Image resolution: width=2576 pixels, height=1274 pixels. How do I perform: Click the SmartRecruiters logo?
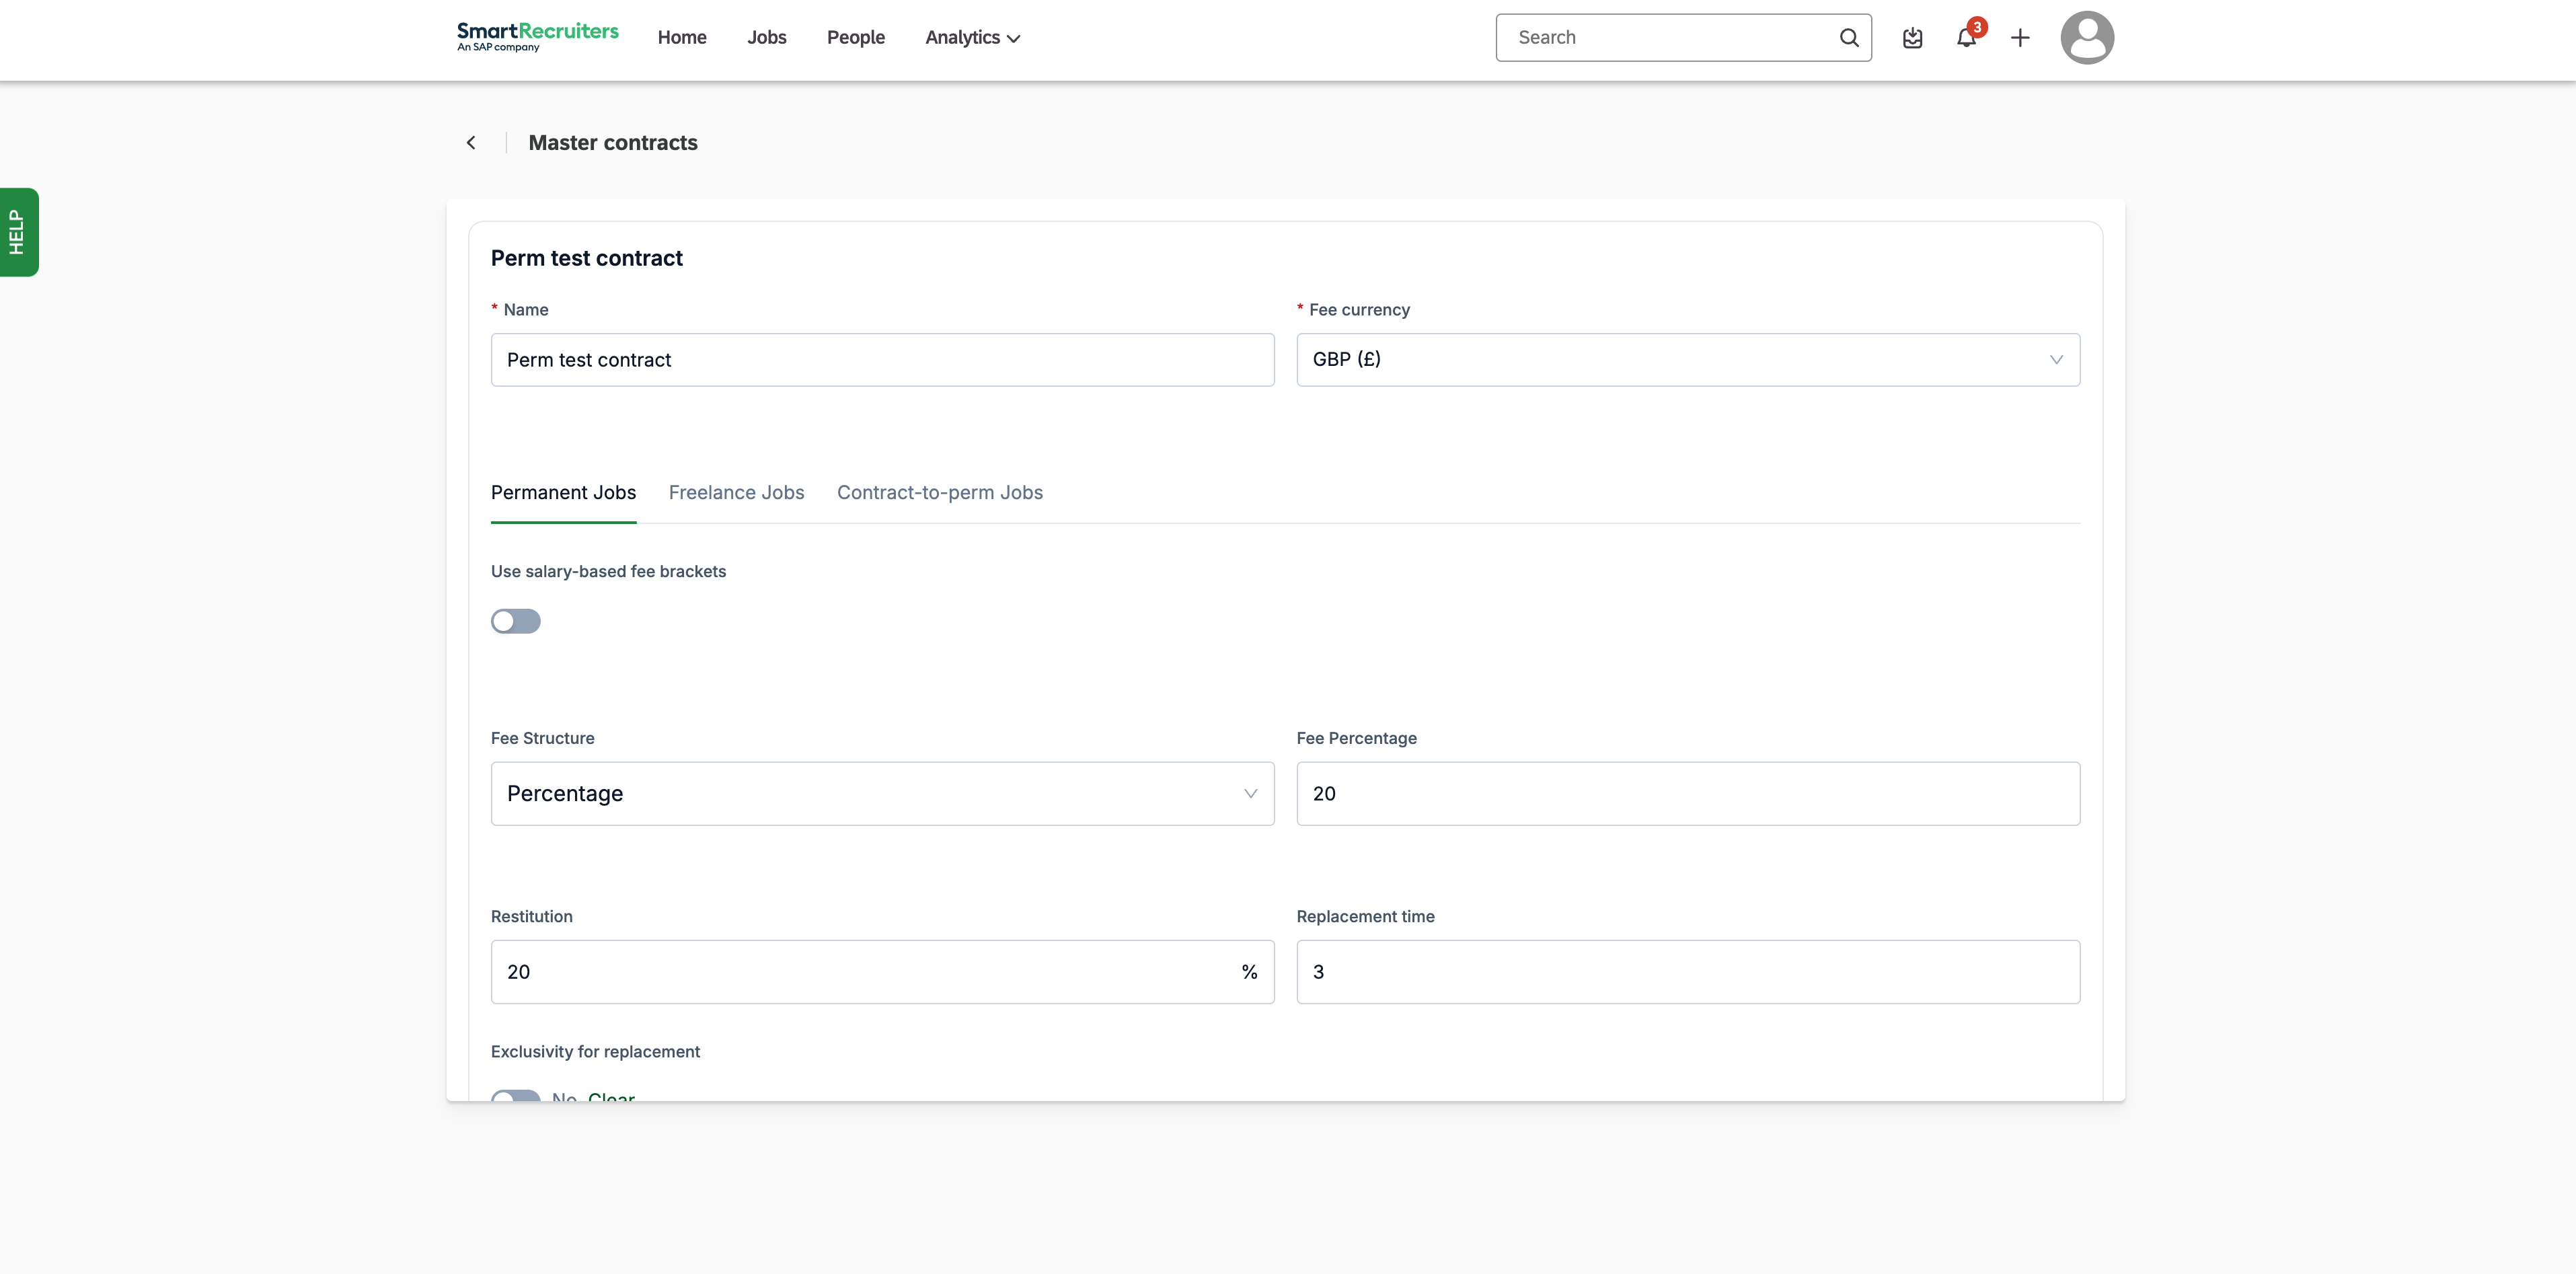point(537,37)
